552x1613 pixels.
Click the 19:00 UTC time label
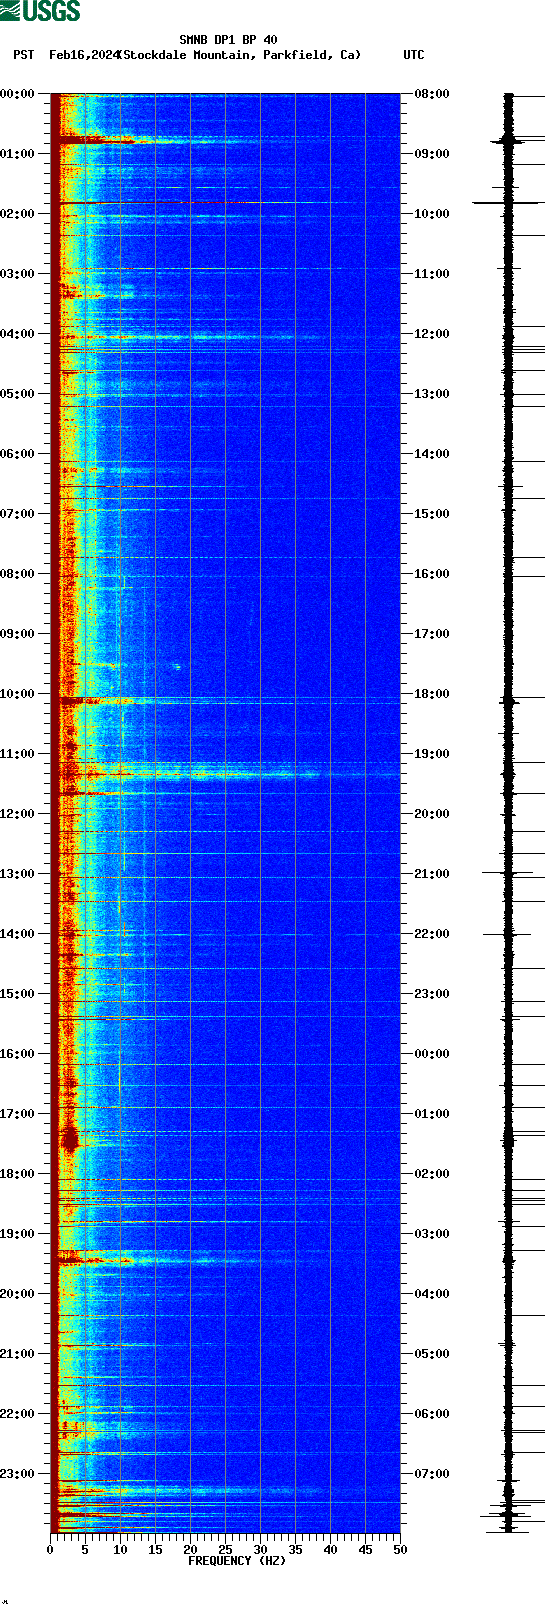click(432, 754)
